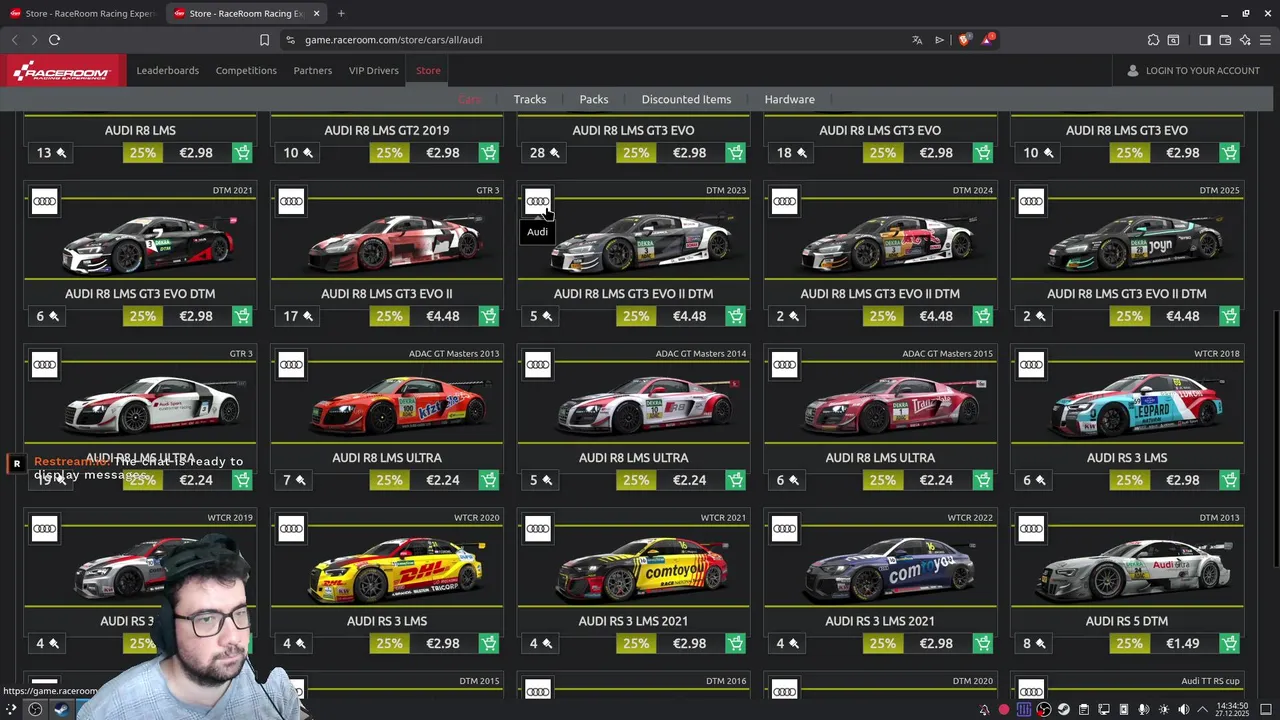1280x720 pixels.
Task: Click Audi logo on WTCR 2018 card
Action: [x=1031, y=365]
